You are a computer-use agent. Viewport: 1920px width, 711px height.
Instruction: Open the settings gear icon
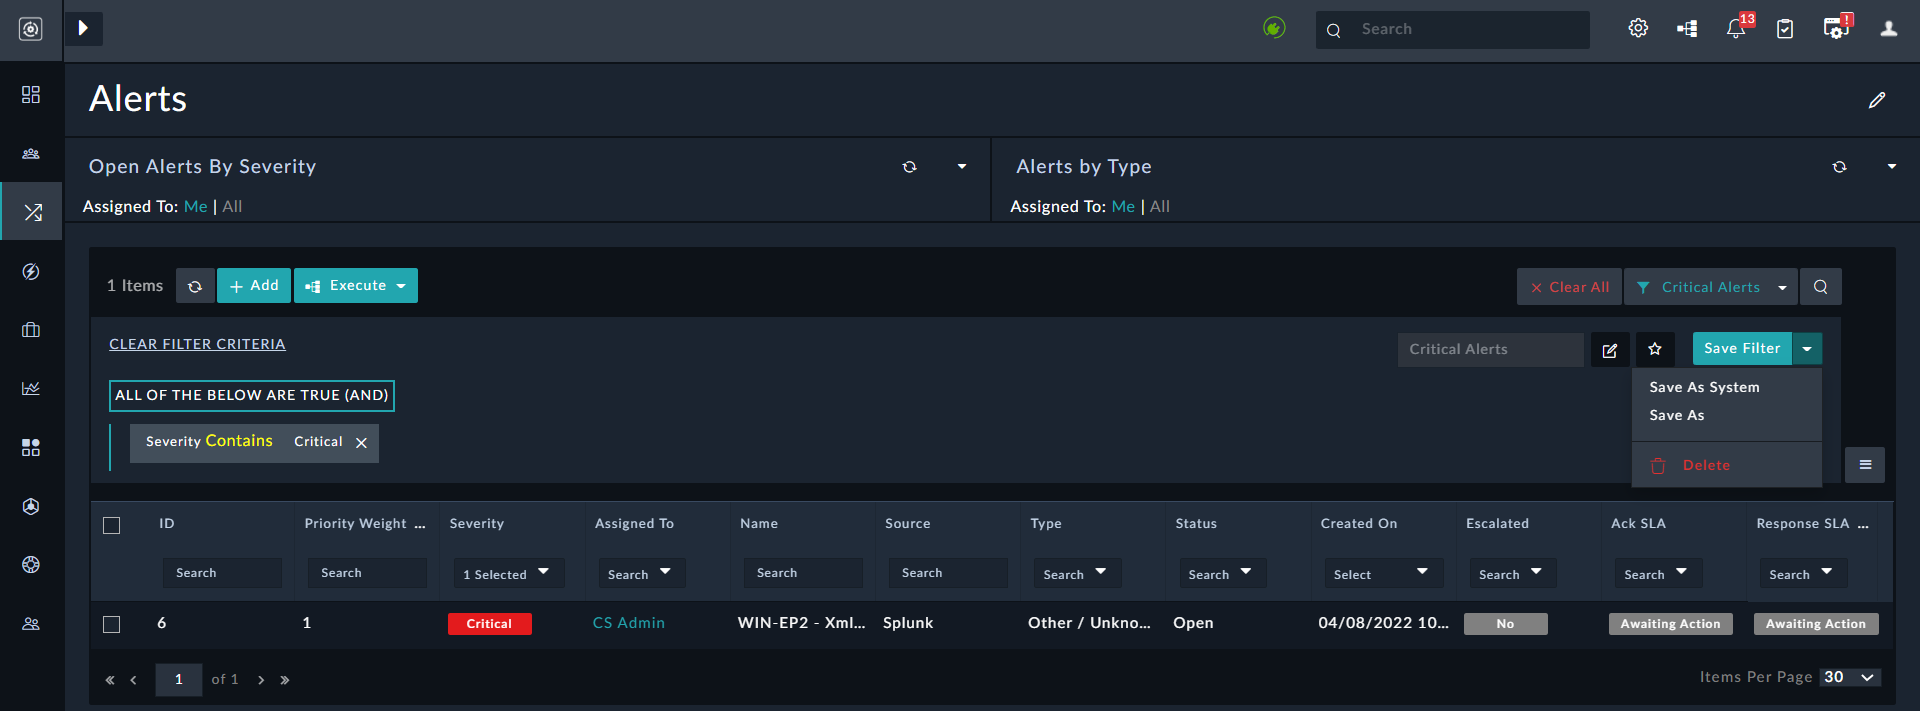(x=1638, y=29)
